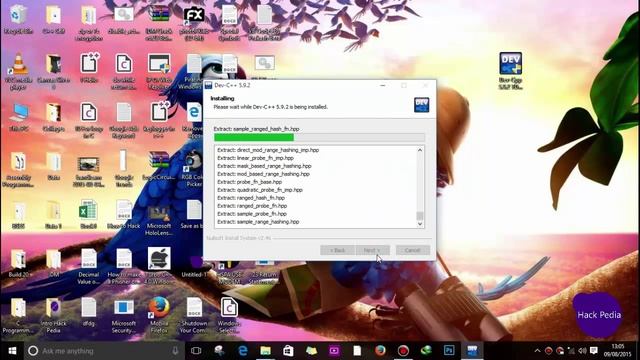
Task: Open File Explorer from the taskbar
Action: (x=265, y=351)
